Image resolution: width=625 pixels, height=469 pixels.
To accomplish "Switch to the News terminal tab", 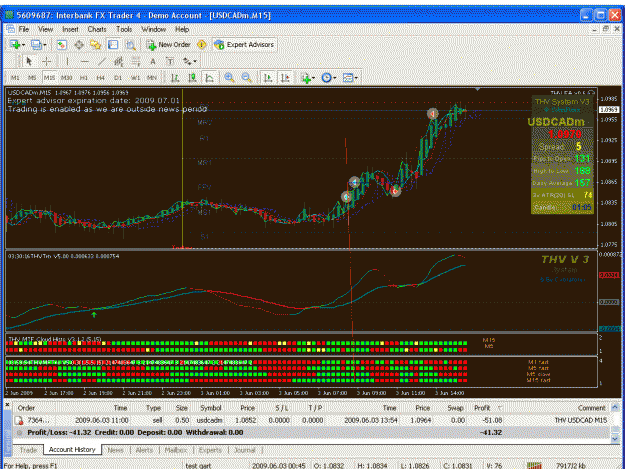I will click(115, 450).
